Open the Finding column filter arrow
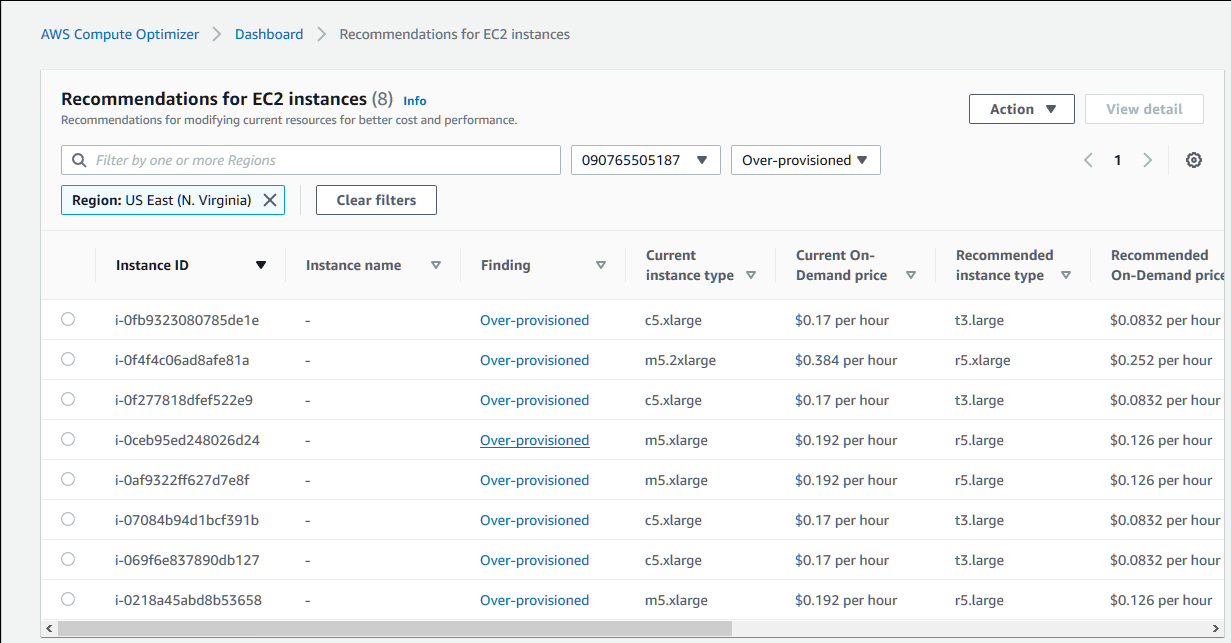Viewport: 1231px width, 643px height. [601, 265]
